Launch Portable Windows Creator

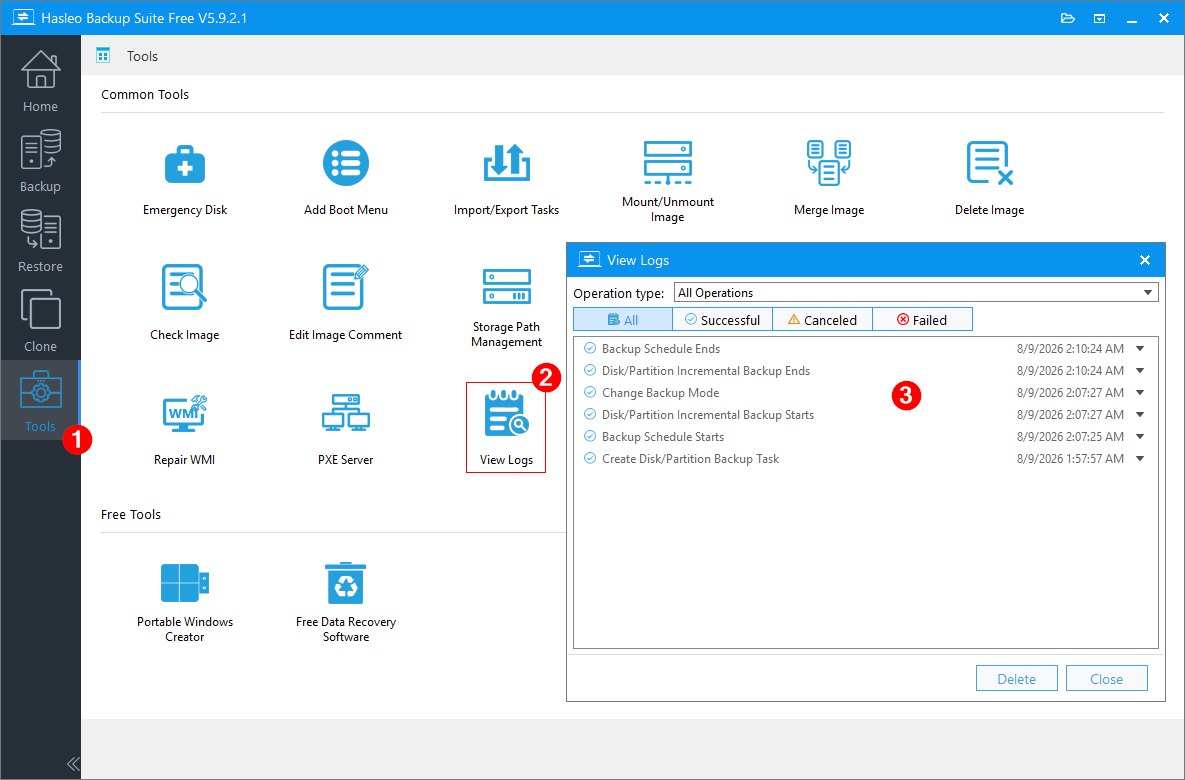click(x=184, y=602)
